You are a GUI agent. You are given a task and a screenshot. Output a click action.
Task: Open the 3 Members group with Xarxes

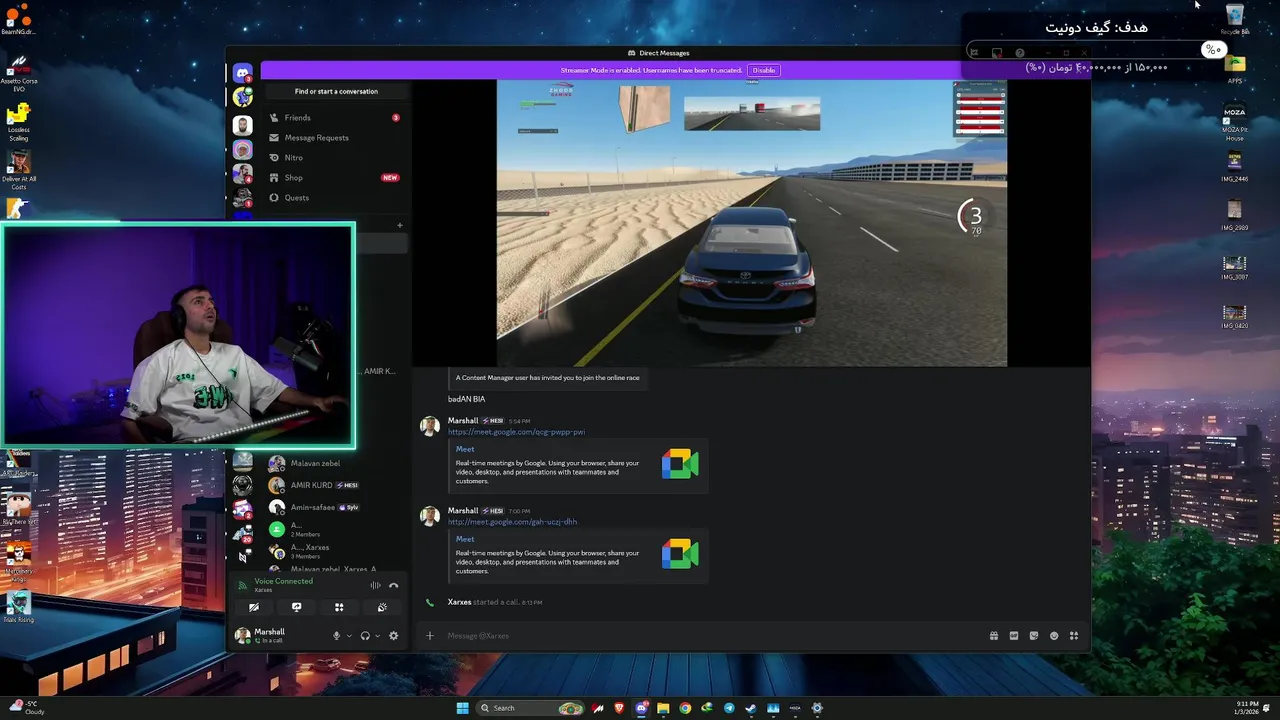click(x=335, y=551)
